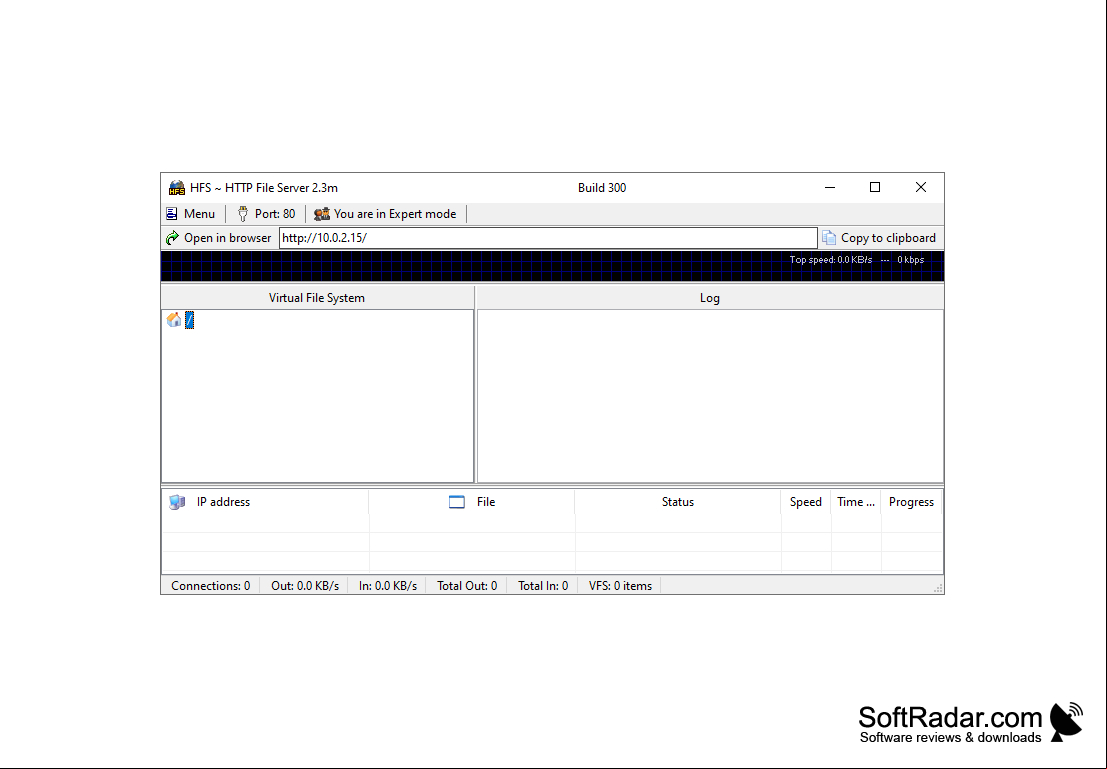Click the Progress column header
The width and height of the screenshot is (1107, 769).
(911, 502)
